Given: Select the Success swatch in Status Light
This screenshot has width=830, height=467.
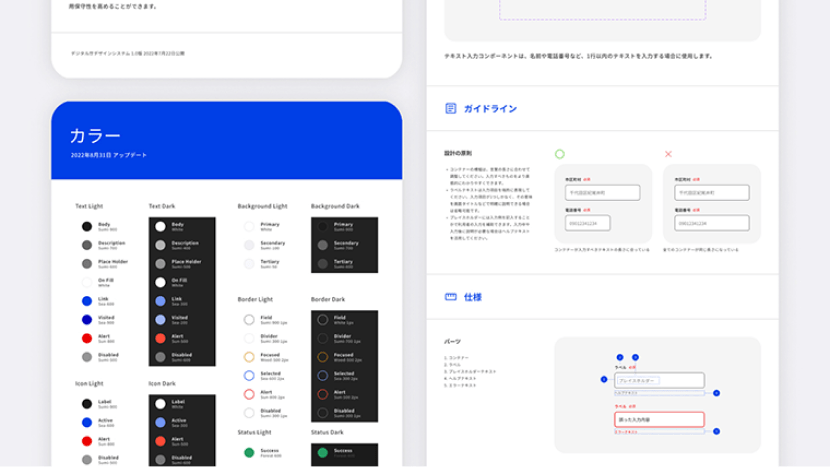Looking at the screenshot, I should [249, 453].
